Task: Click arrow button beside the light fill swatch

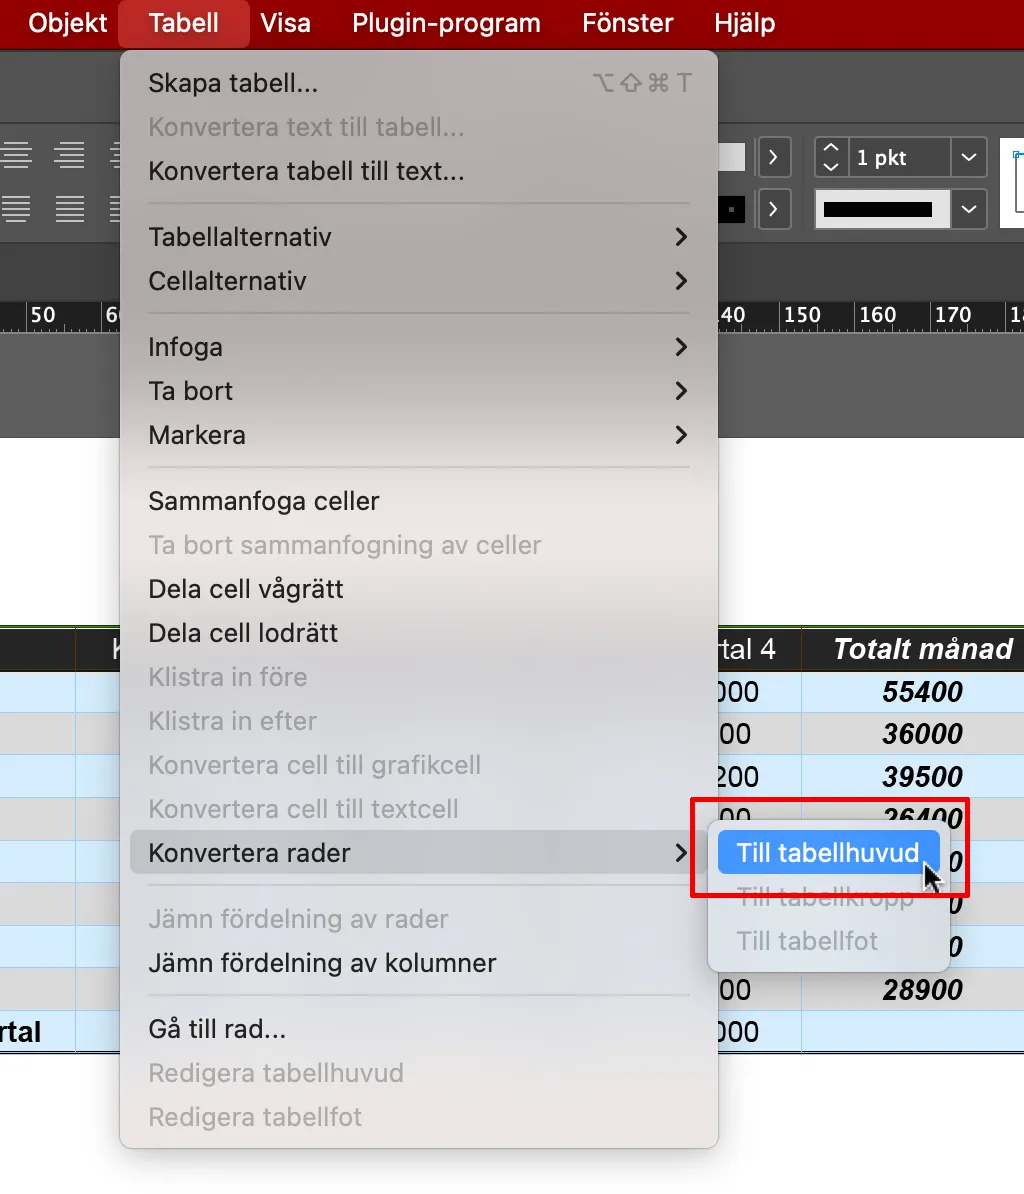Action: point(773,157)
